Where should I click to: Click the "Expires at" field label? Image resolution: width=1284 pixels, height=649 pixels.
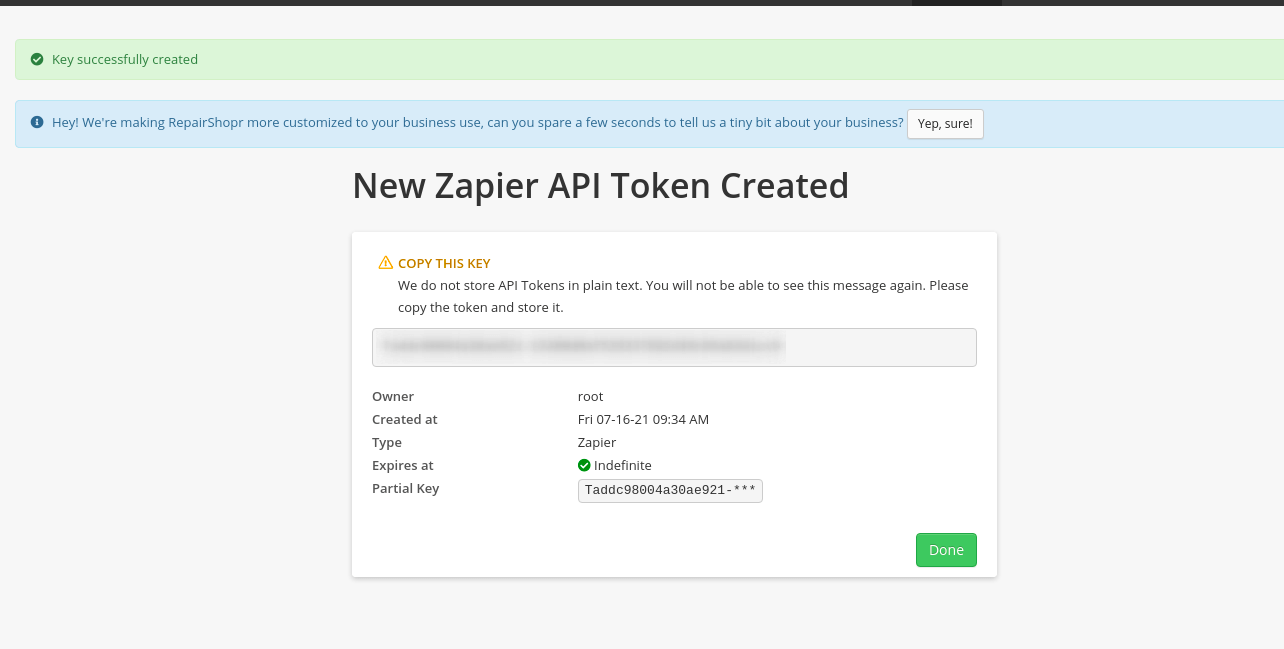tap(403, 465)
